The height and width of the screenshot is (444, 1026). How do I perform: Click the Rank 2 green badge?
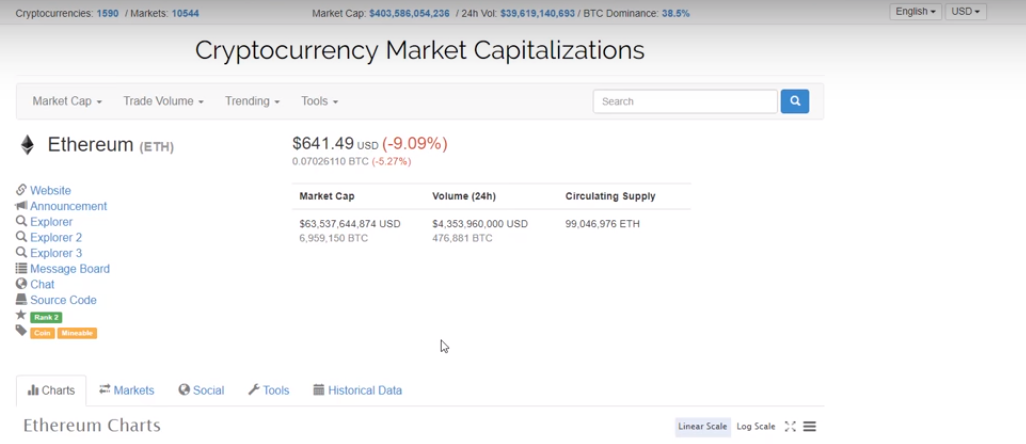[46, 318]
